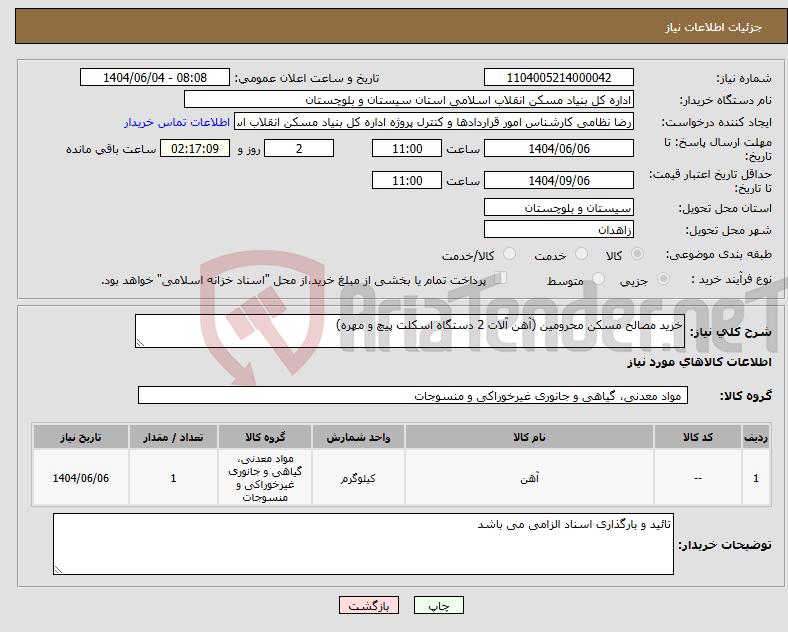Click the delivery city field زاهدان
This screenshot has height=632, width=788.
[559, 229]
